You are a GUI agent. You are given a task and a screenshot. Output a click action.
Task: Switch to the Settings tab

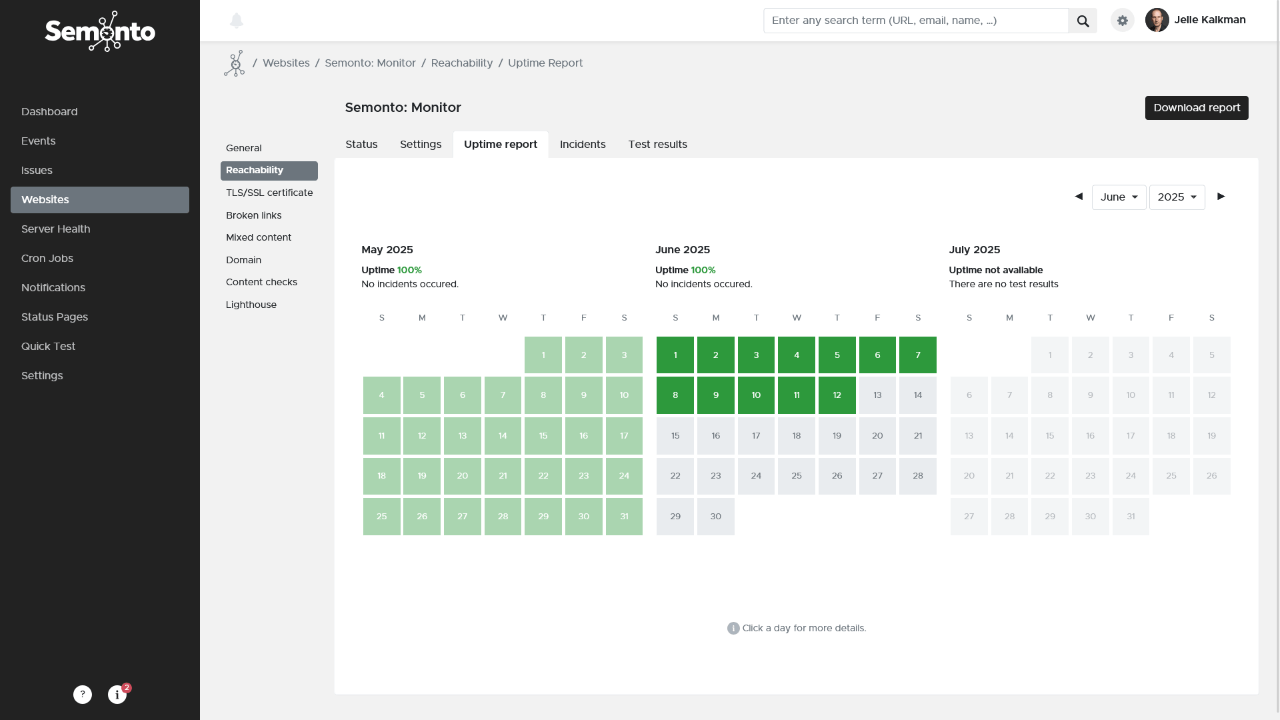421,144
